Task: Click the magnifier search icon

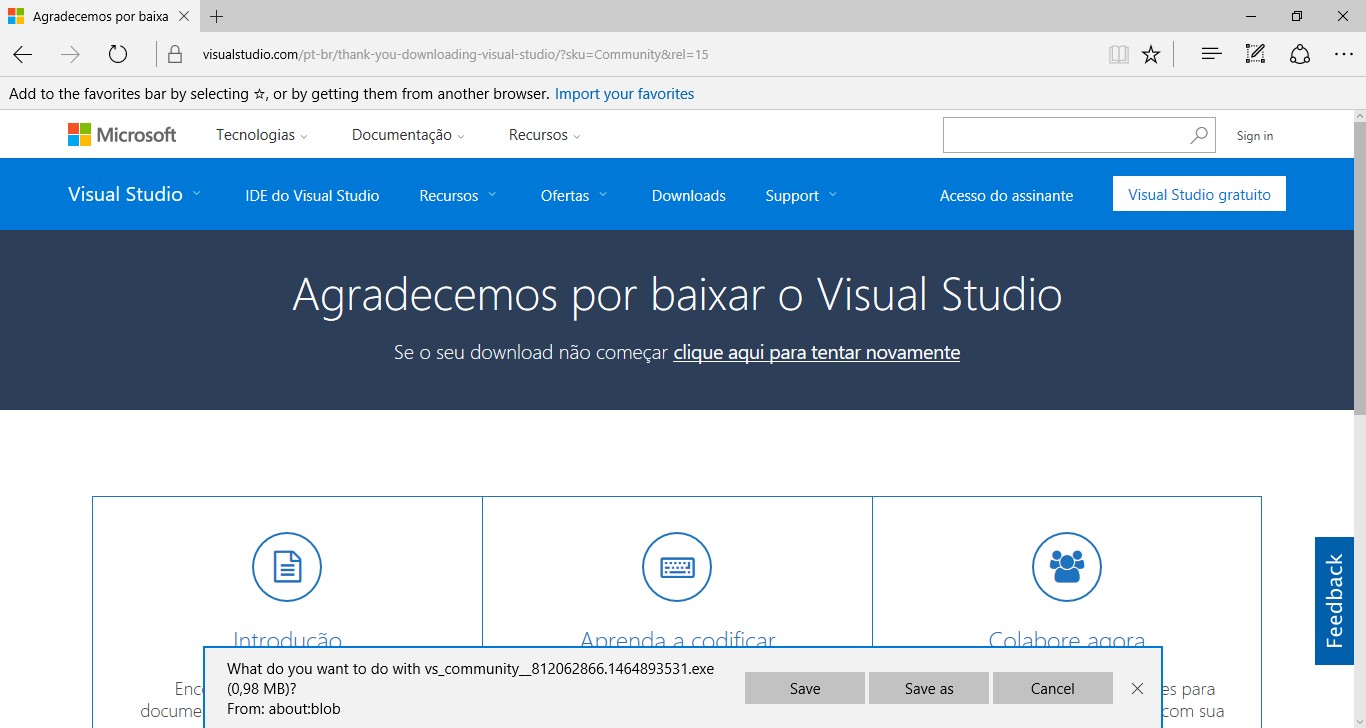Action: coord(1199,135)
